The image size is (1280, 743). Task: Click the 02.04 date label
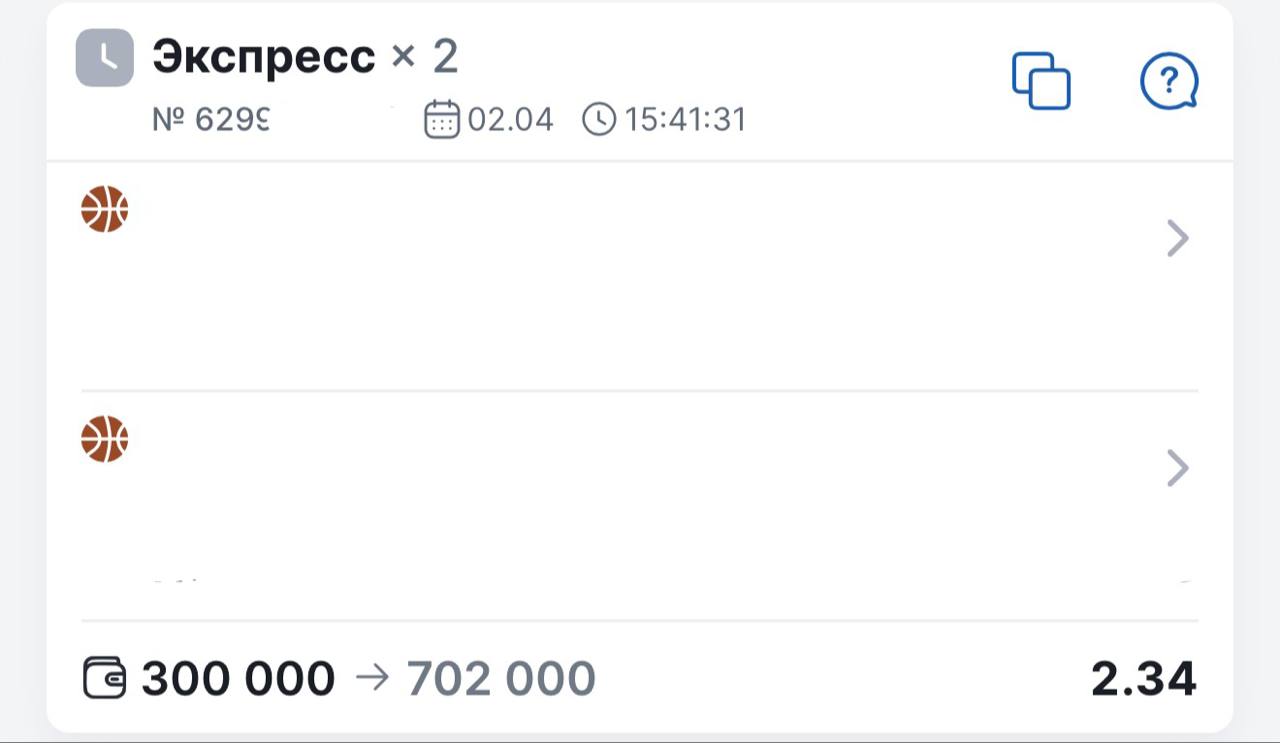pyautogui.click(x=510, y=120)
